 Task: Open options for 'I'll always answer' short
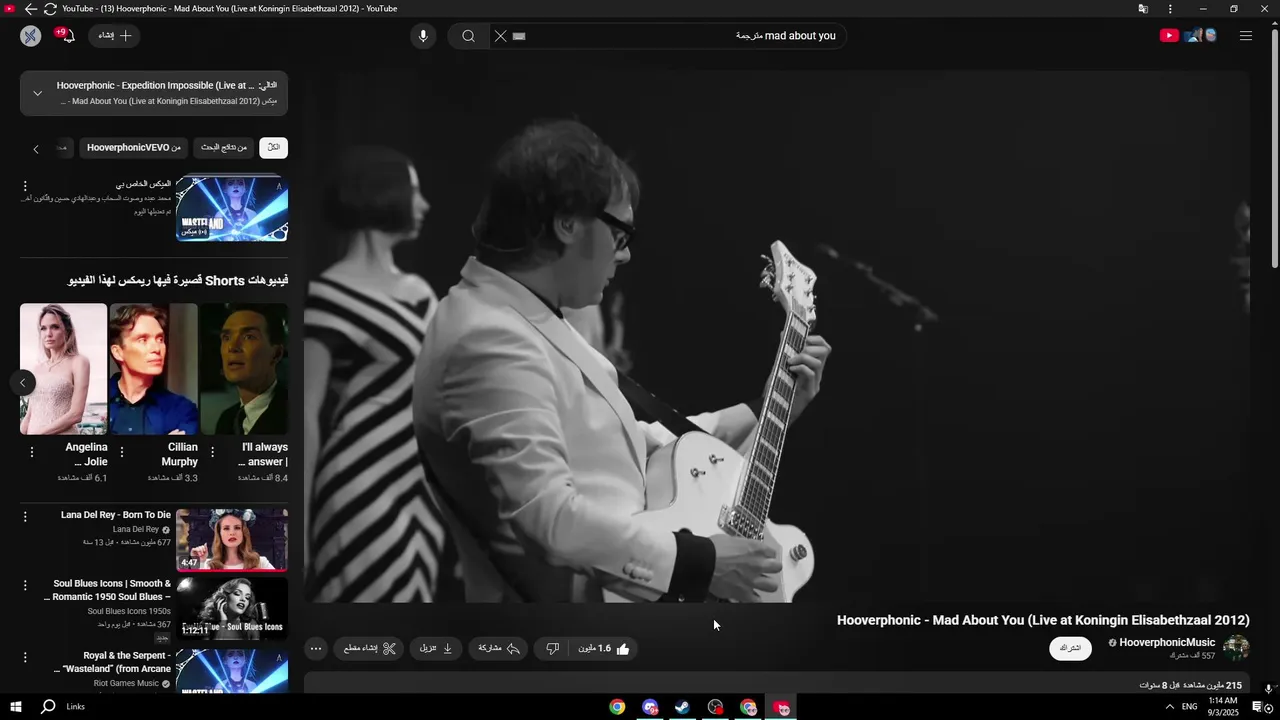(212, 452)
